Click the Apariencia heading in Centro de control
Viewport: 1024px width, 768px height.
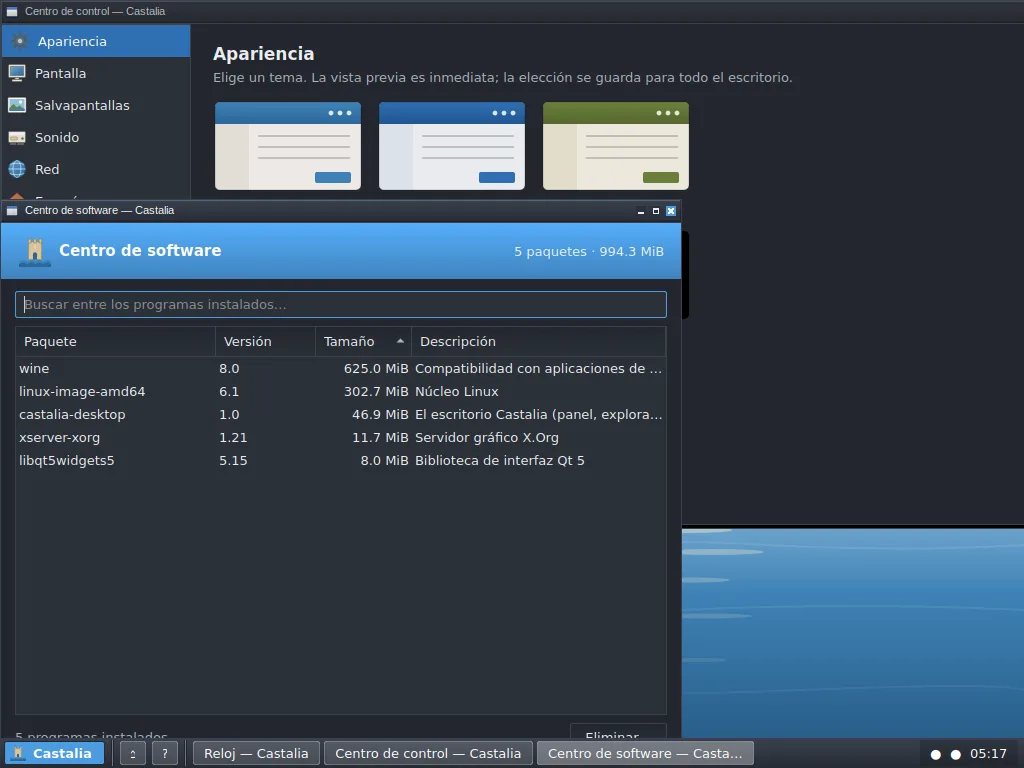pos(263,54)
